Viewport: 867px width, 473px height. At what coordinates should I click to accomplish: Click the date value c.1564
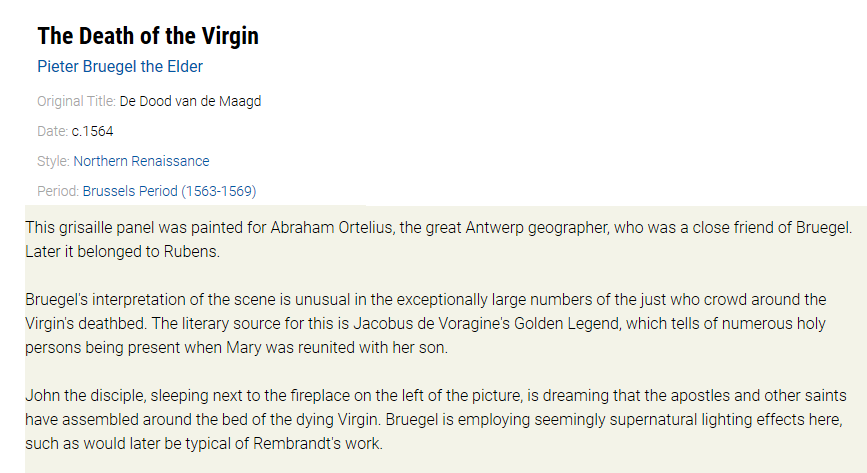click(x=92, y=131)
